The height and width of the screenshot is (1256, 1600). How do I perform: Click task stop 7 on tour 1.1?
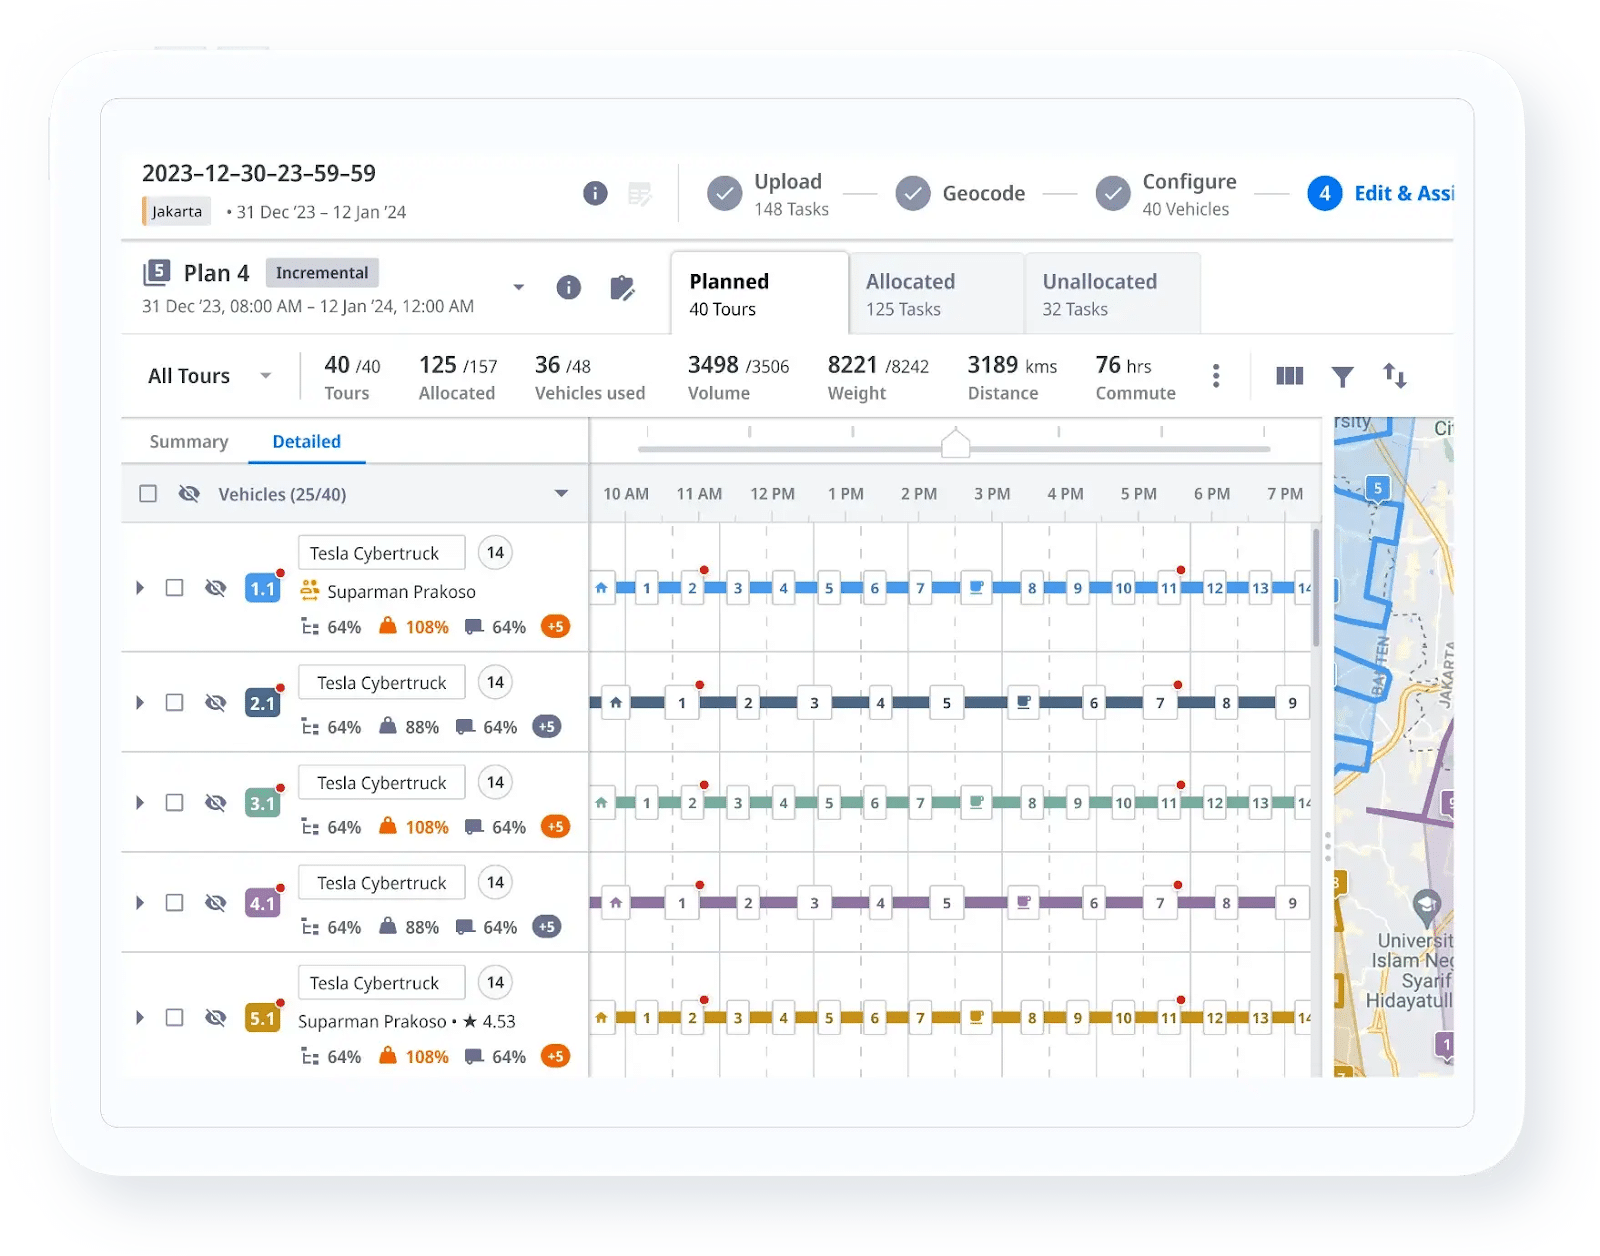point(920,588)
